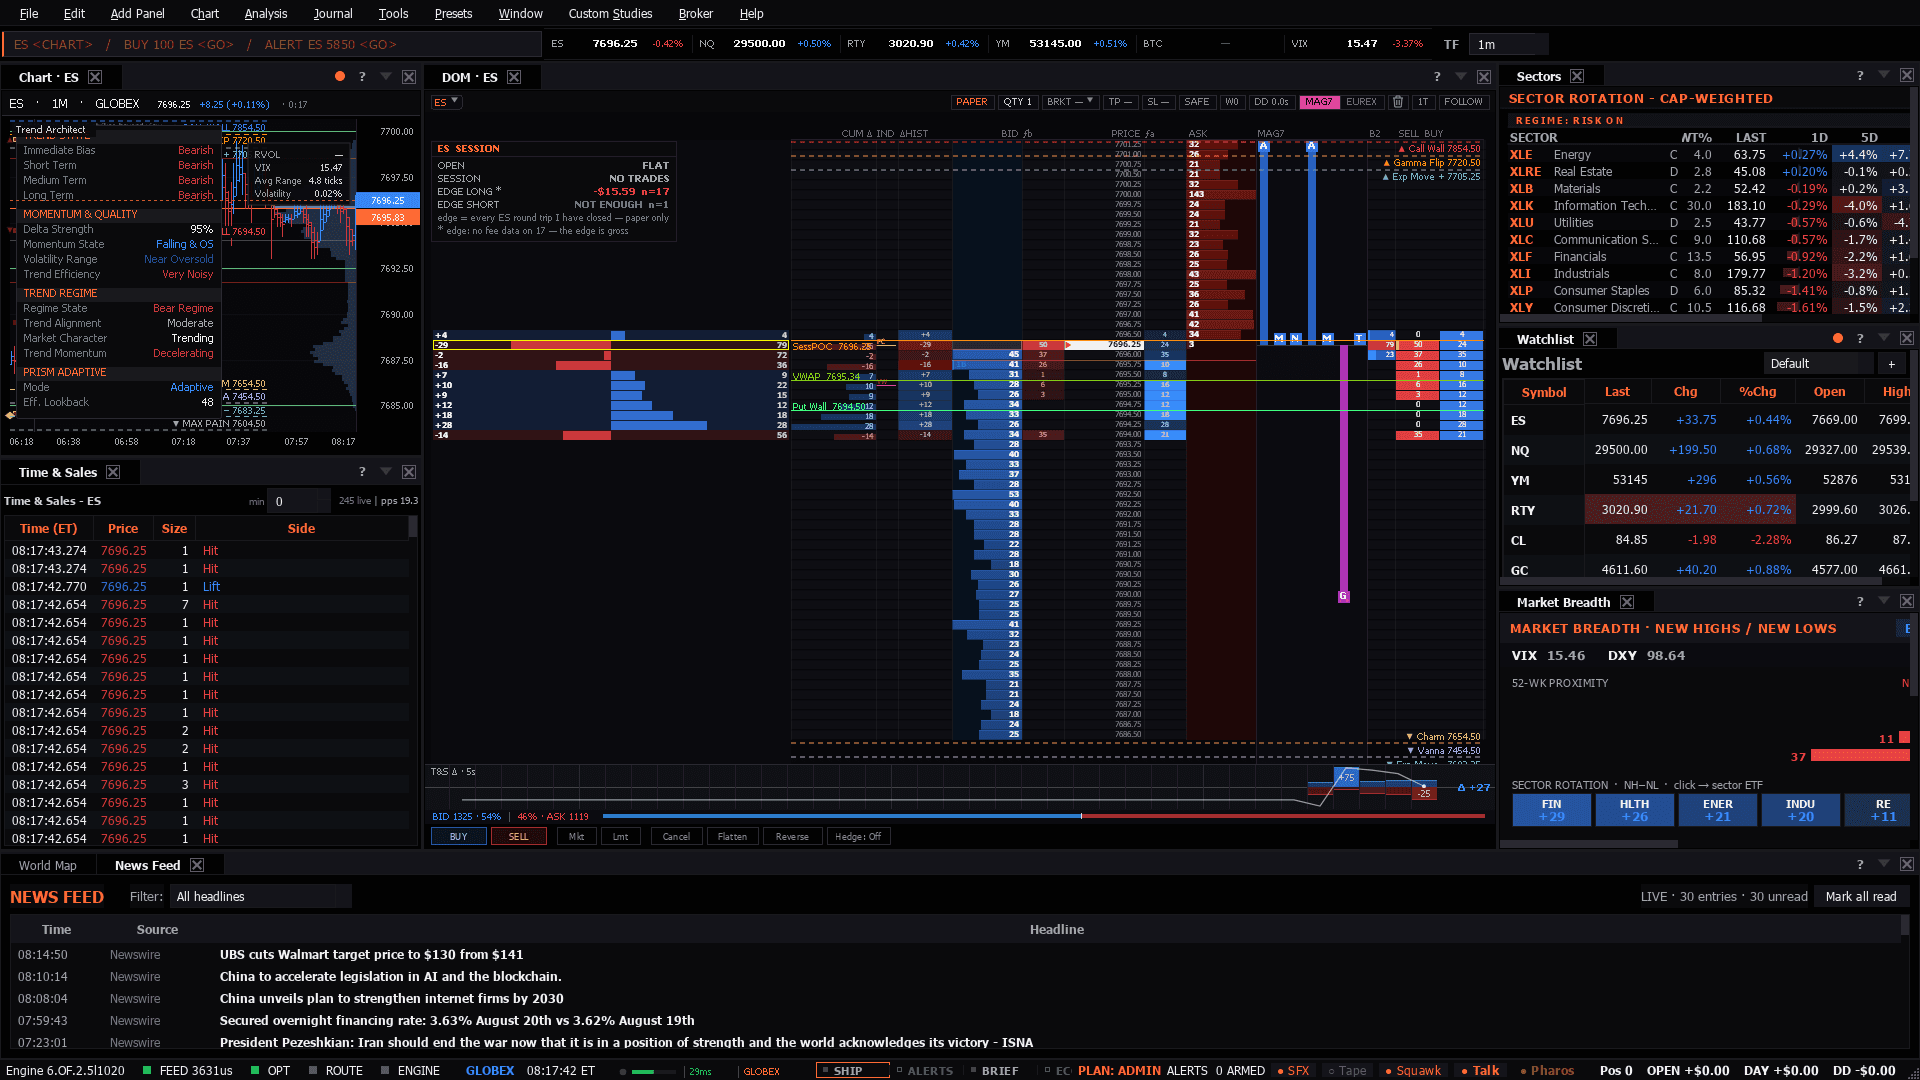Close the Sectors tab
The height and width of the screenshot is (1080, 1920).
click(1577, 76)
